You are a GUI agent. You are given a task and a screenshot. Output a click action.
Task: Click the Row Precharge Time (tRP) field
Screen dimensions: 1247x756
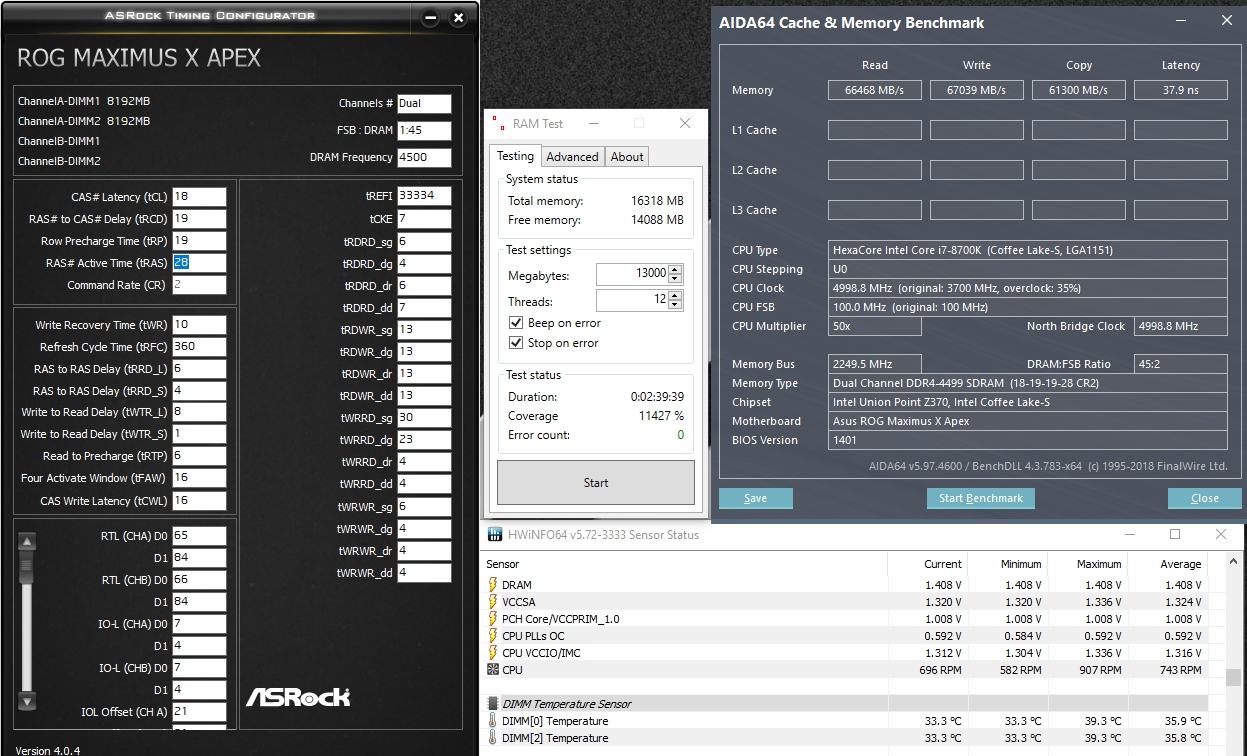199,241
